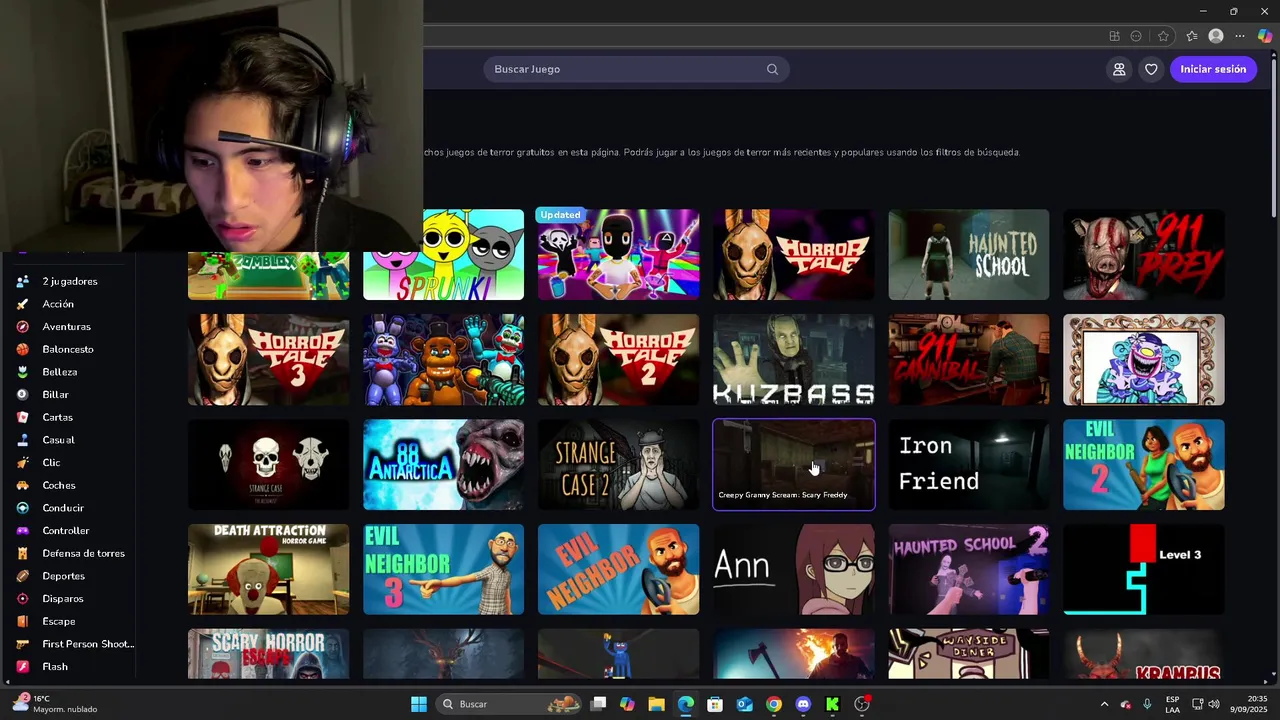The image size is (1280, 720).
Task: Click the Clic category icon
Action: 22,463
